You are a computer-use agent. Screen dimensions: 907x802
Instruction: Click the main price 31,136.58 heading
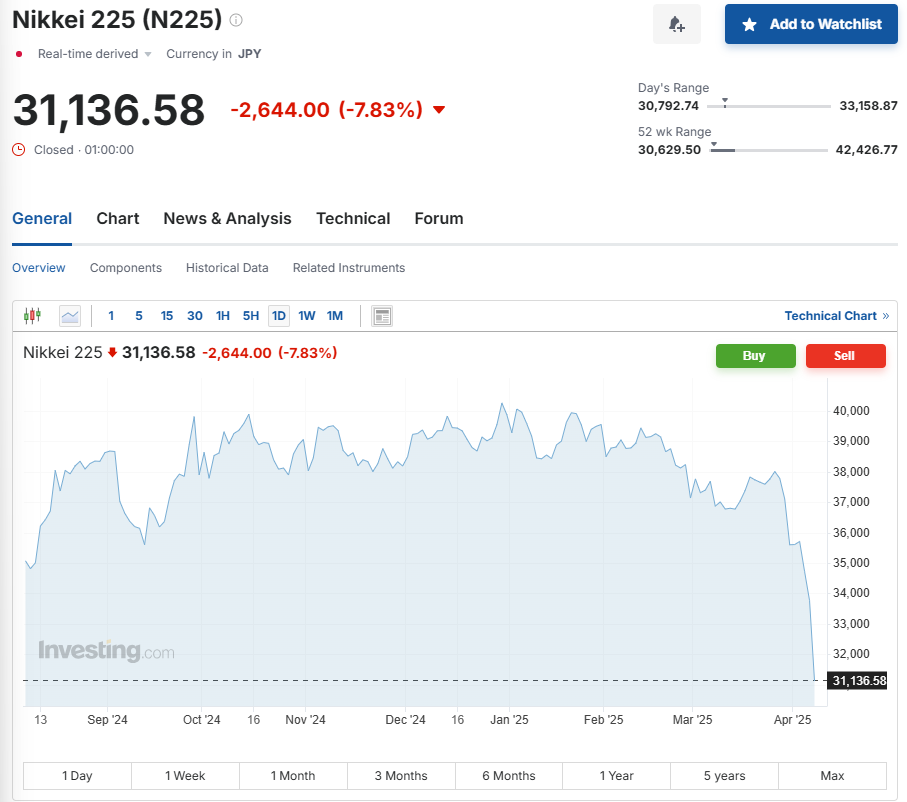109,110
